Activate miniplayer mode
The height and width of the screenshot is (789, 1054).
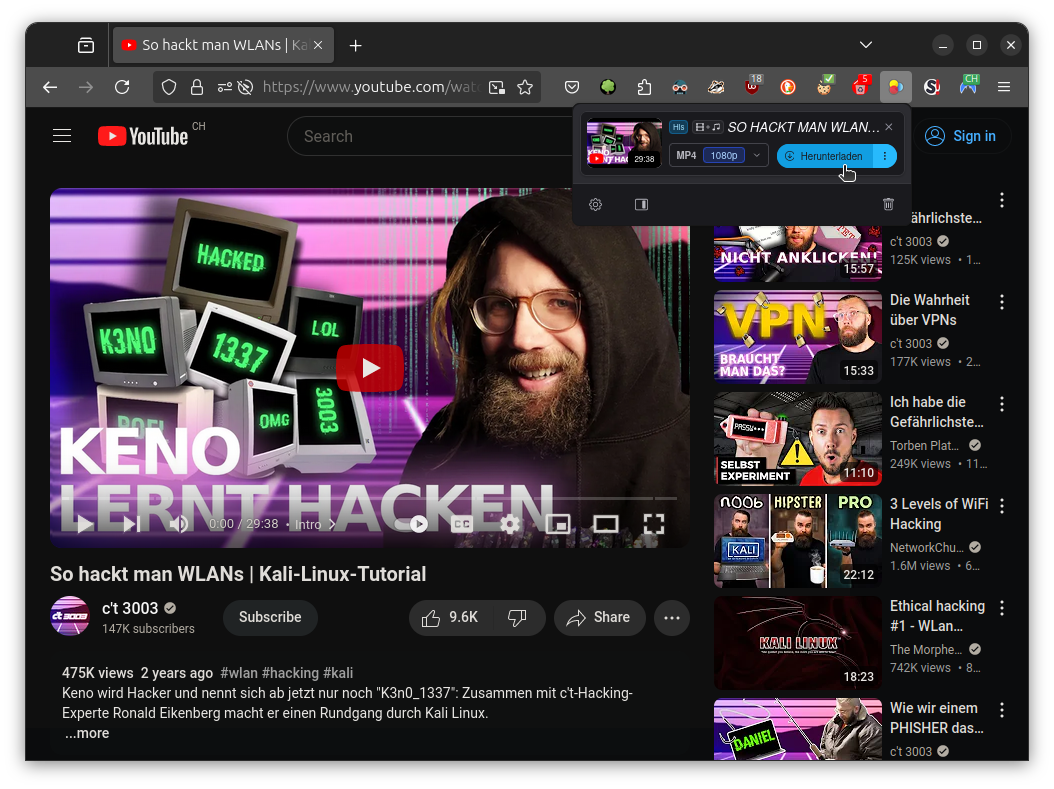(559, 524)
